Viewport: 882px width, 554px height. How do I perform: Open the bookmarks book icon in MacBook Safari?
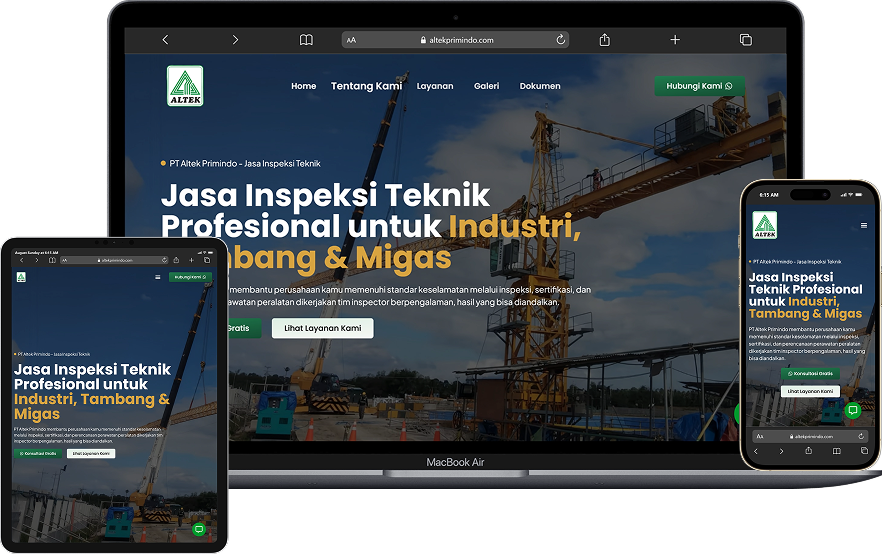pos(306,40)
